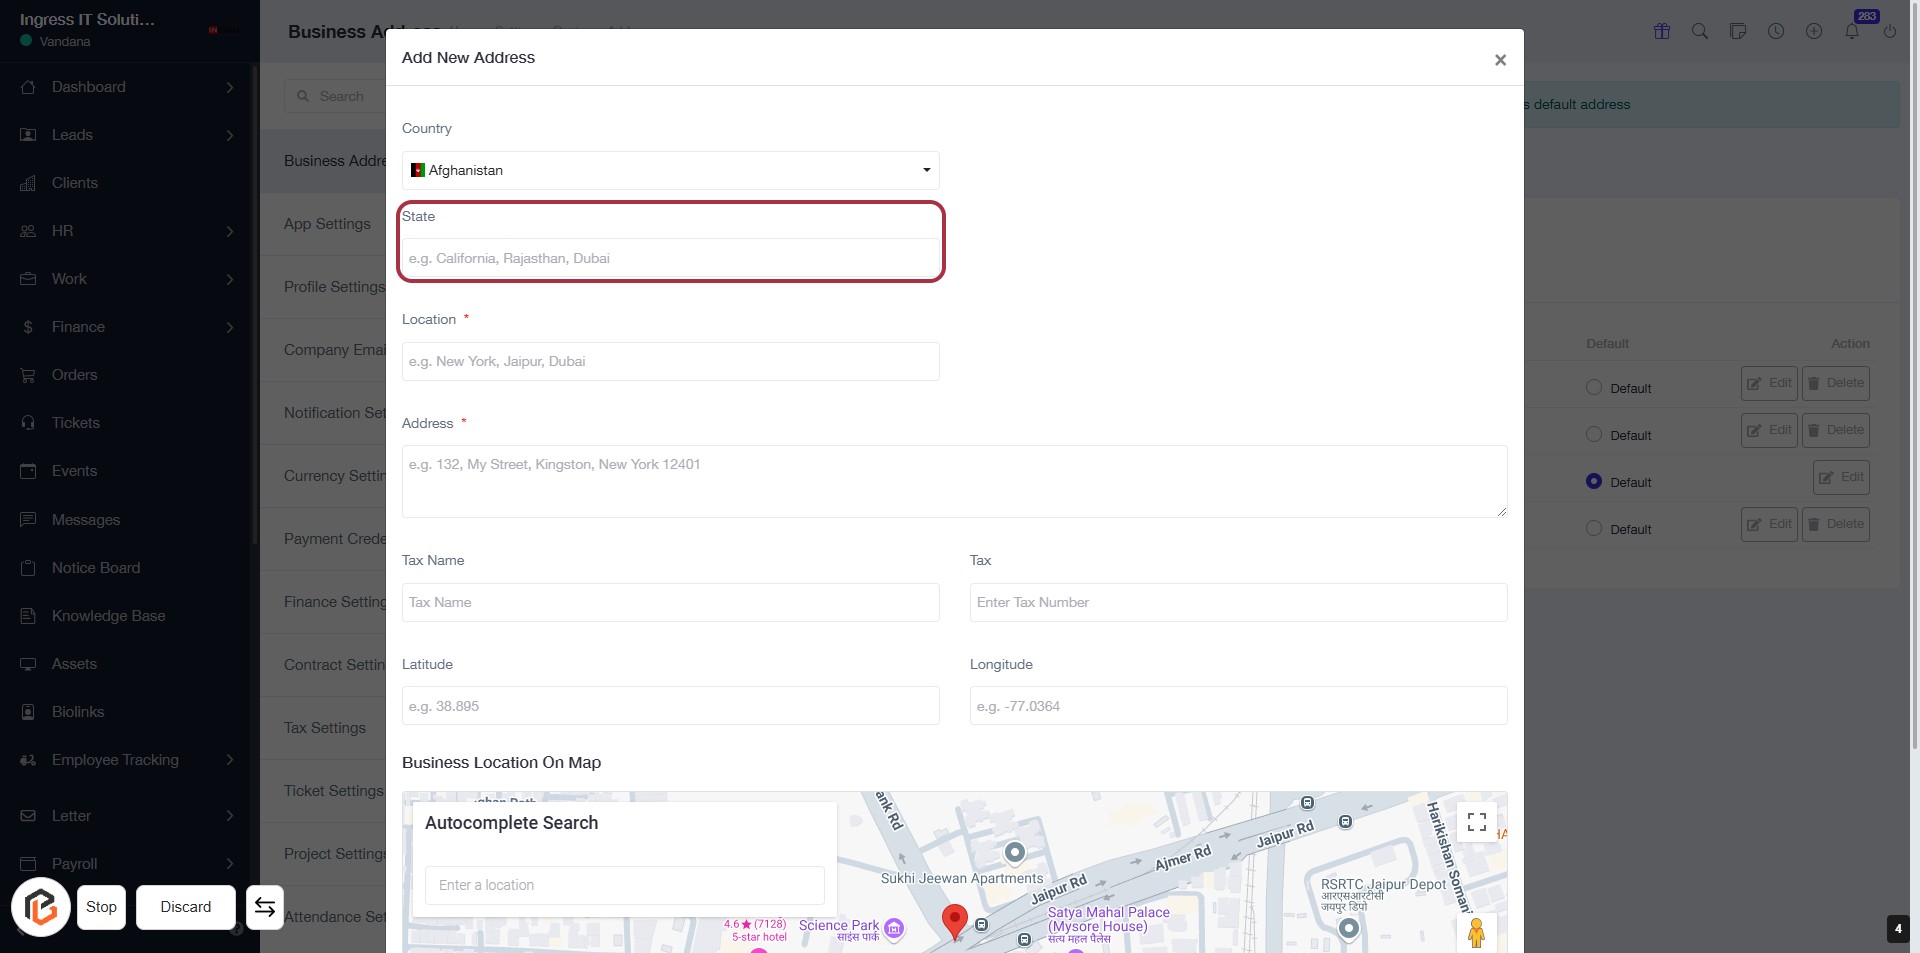
Task: Click the swap arrows recorder button
Action: pyautogui.click(x=265, y=907)
